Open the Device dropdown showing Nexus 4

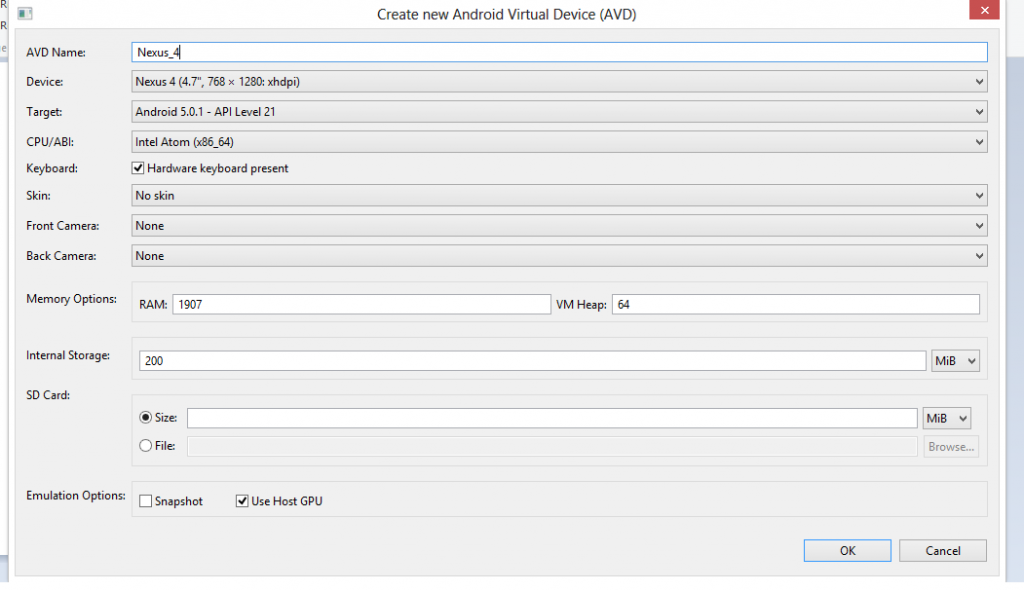pyautogui.click(x=559, y=82)
